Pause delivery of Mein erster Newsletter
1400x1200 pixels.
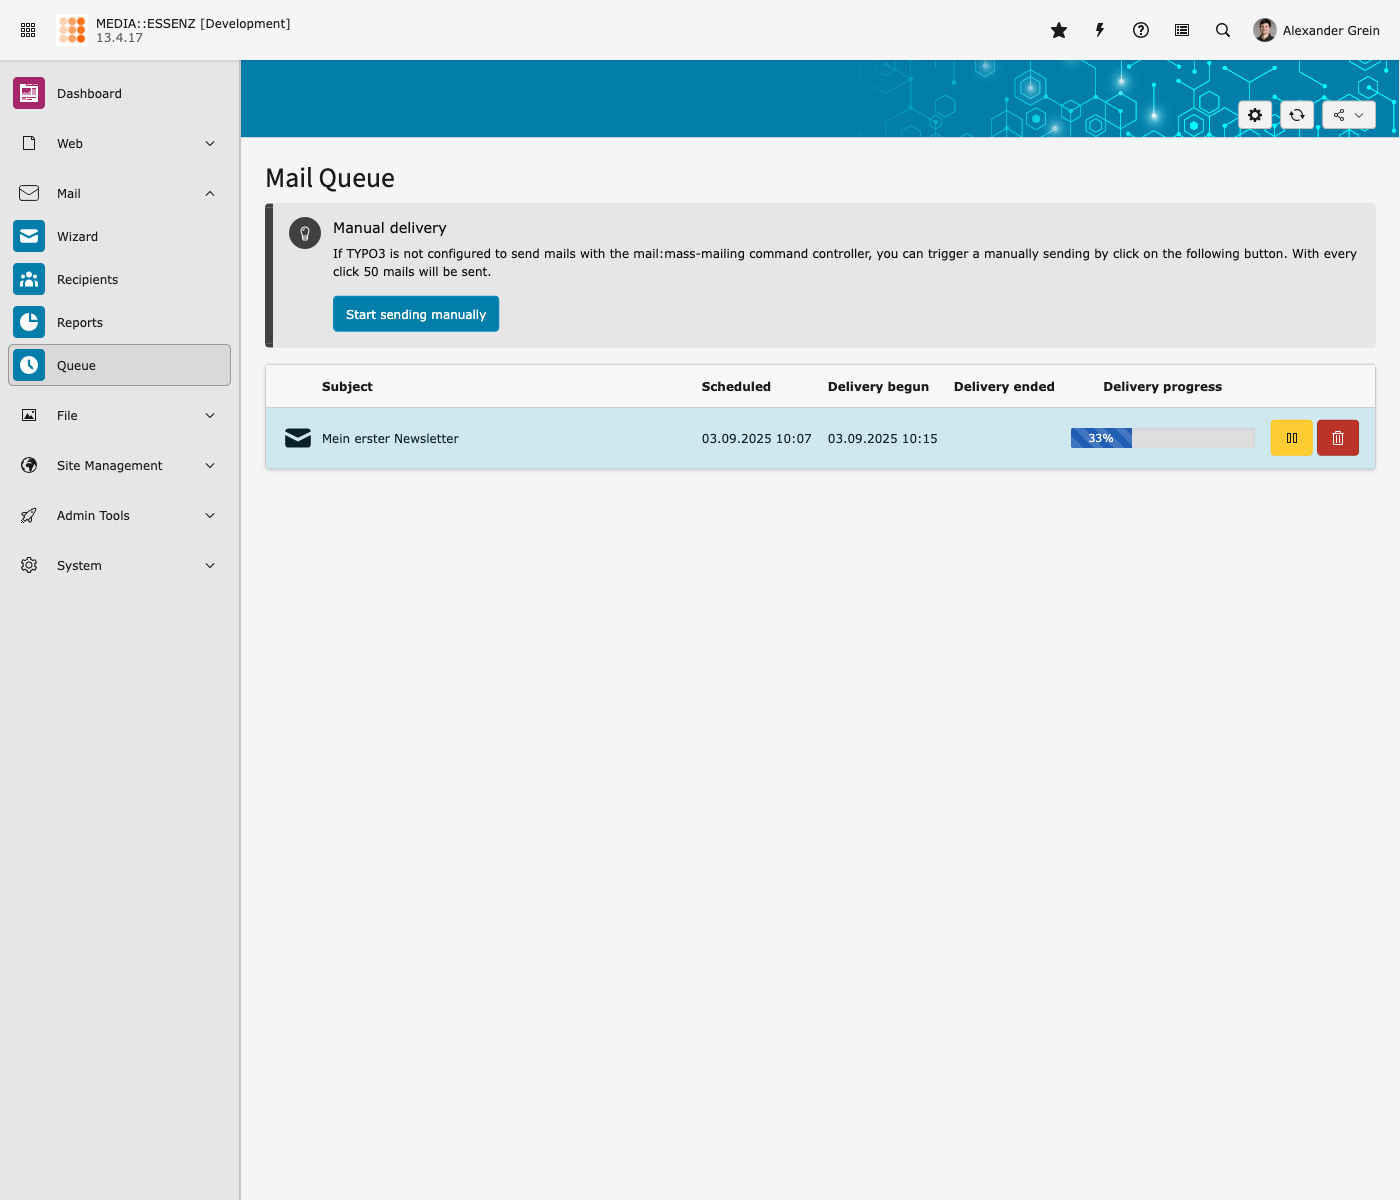[x=1291, y=438]
